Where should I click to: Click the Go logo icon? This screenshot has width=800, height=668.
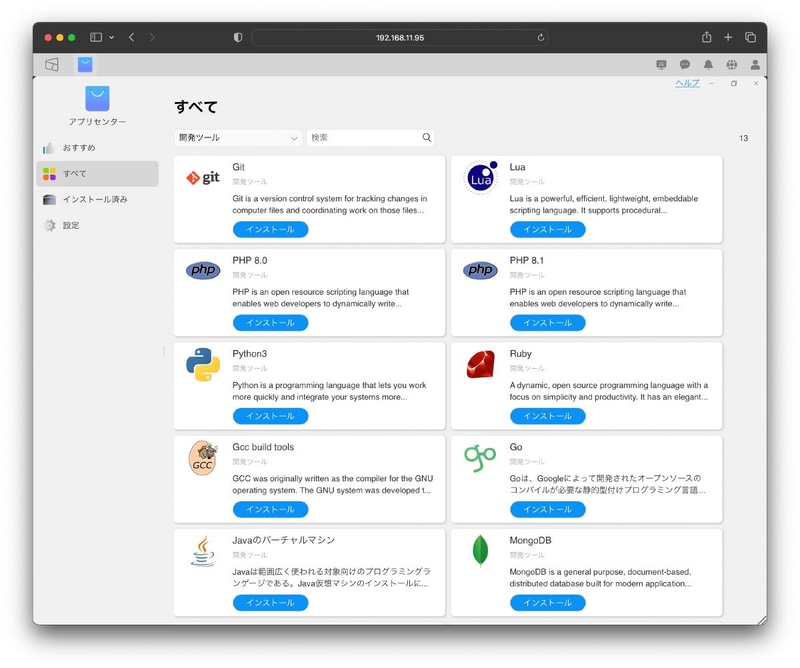(x=480, y=458)
